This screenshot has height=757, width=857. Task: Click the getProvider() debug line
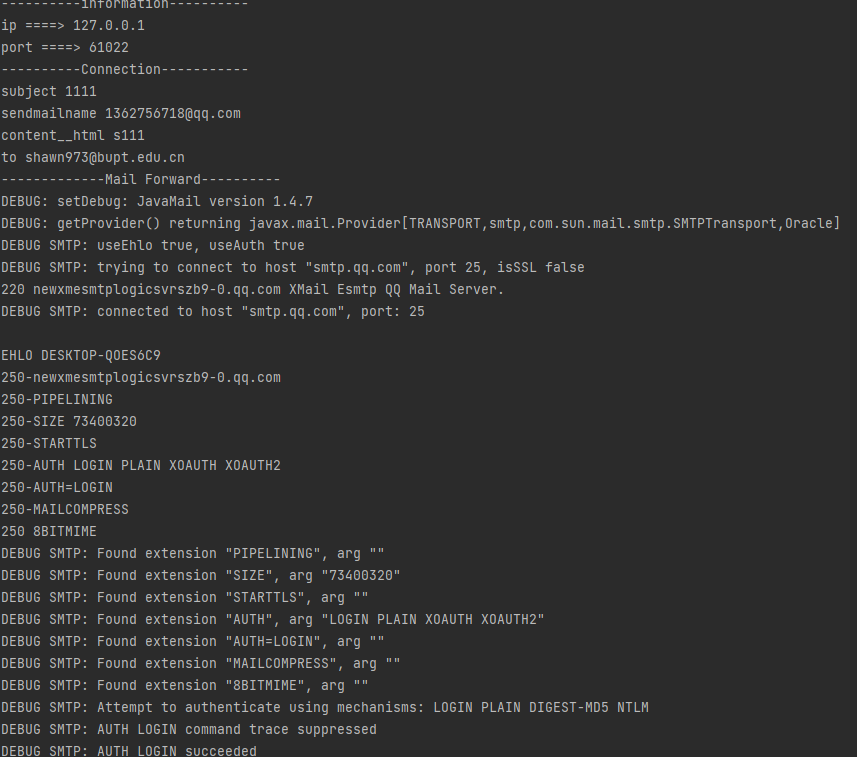pos(420,223)
